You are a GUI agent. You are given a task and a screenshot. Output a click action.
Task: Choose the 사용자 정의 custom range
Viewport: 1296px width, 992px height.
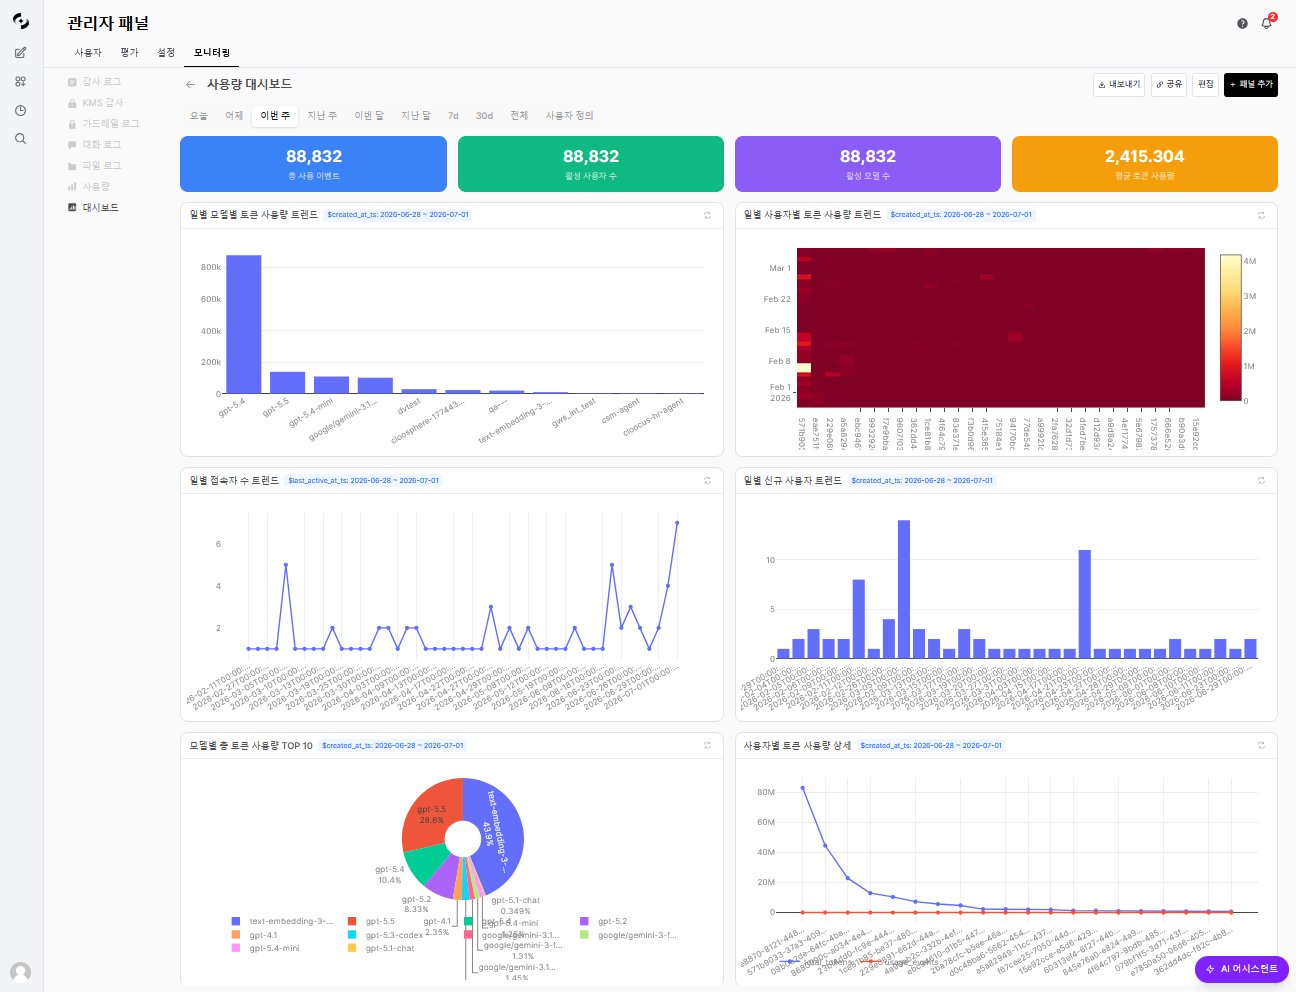[569, 116]
